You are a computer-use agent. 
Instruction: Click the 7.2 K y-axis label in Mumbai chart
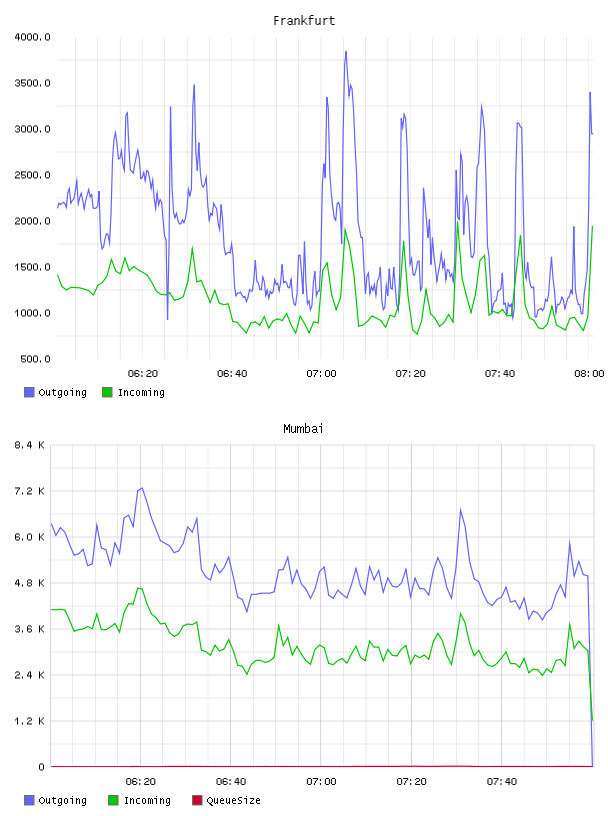click(29, 491)
